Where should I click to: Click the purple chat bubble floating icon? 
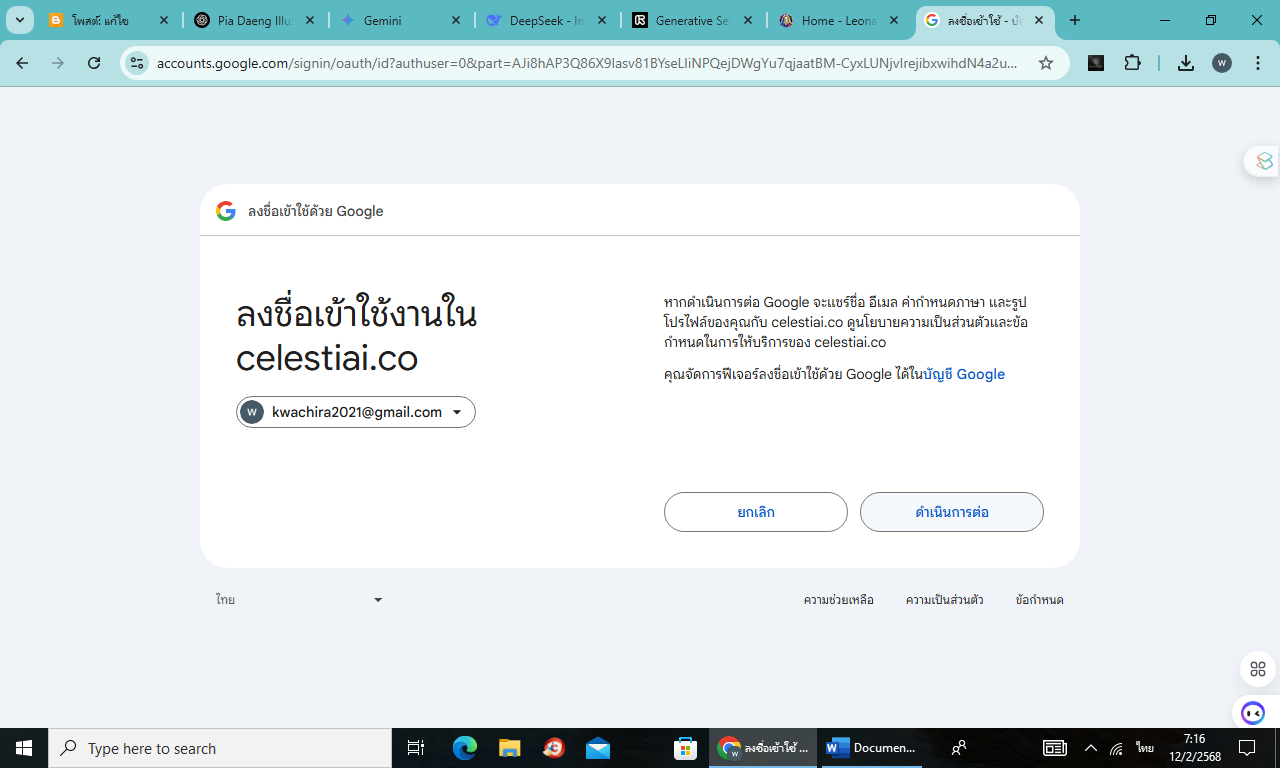tap(1253, 713)
